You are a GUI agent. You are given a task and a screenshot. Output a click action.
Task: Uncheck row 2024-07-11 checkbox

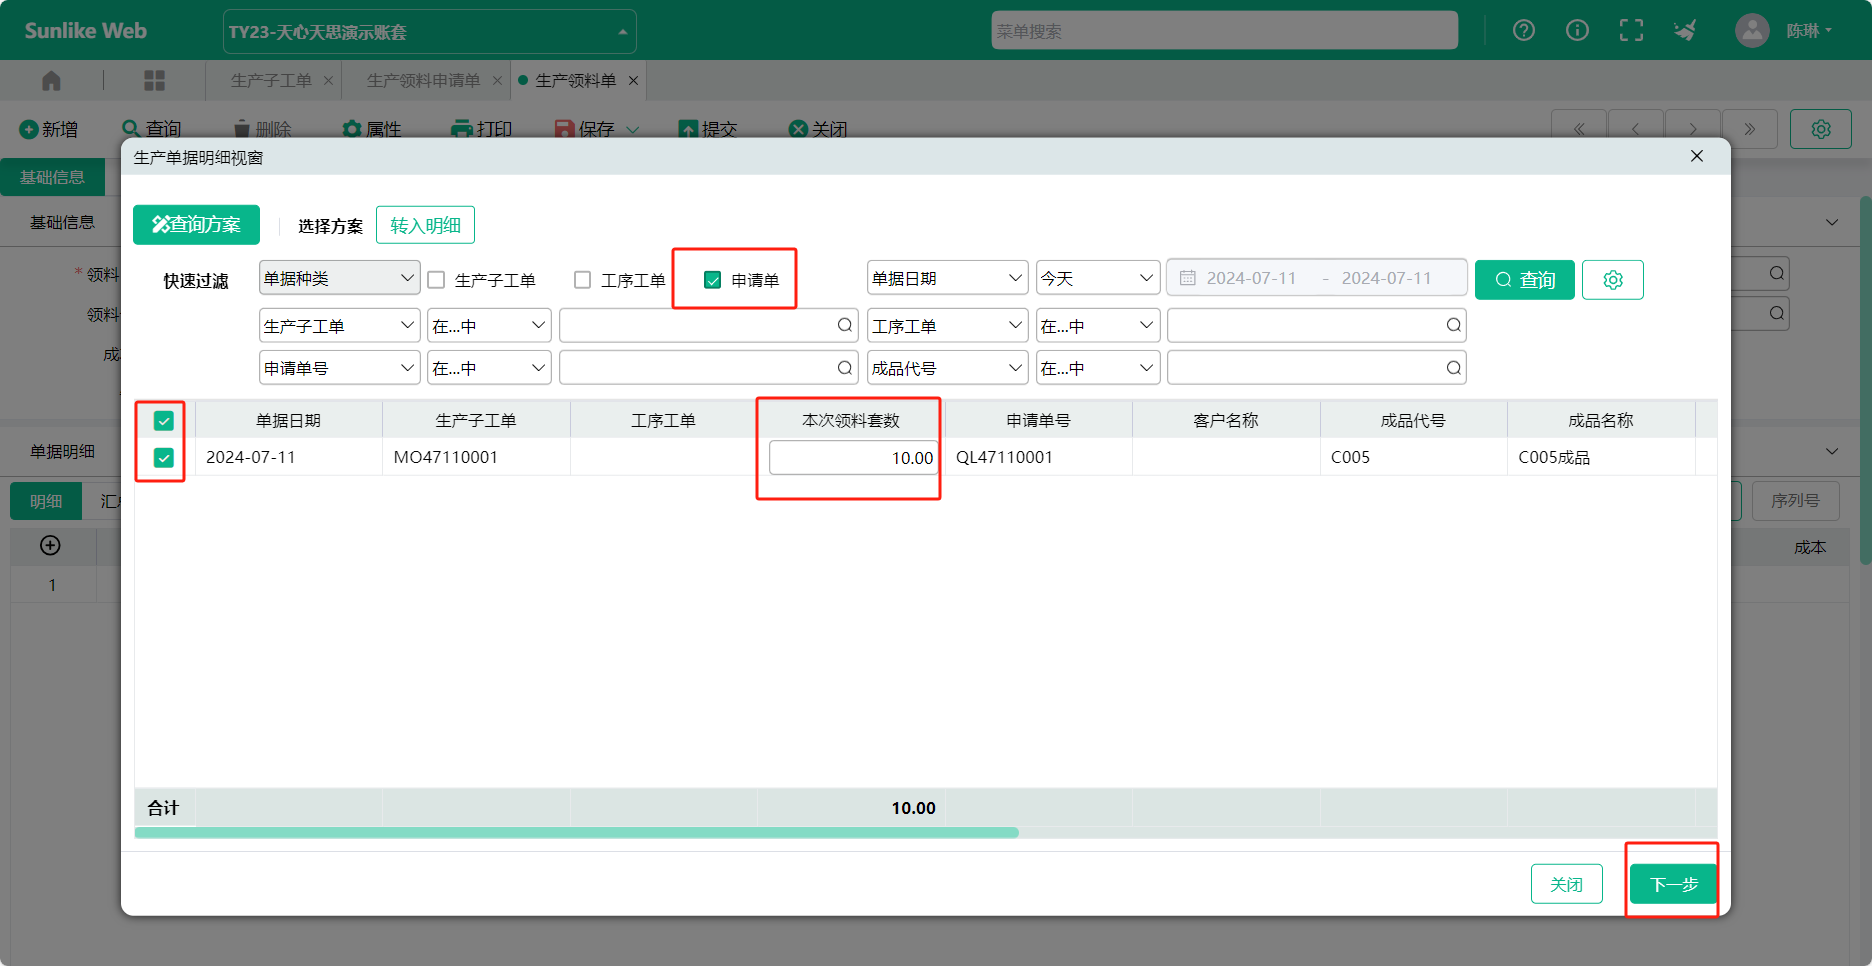coord(164,458)
